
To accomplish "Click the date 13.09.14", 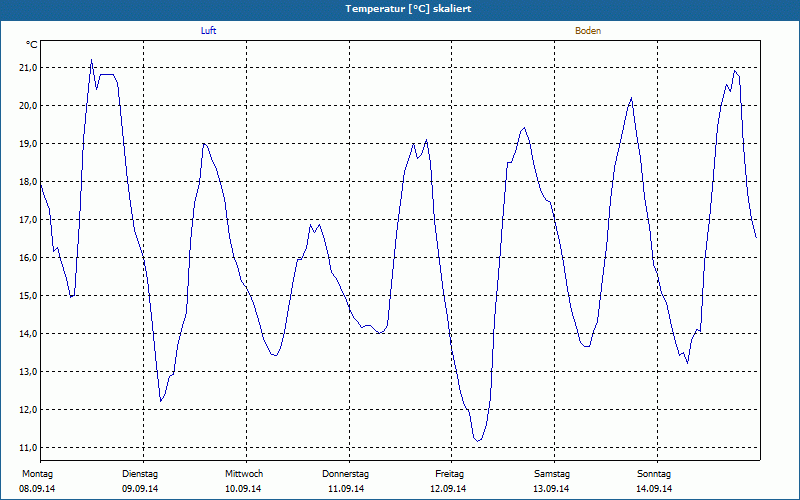I will (551, 489).
